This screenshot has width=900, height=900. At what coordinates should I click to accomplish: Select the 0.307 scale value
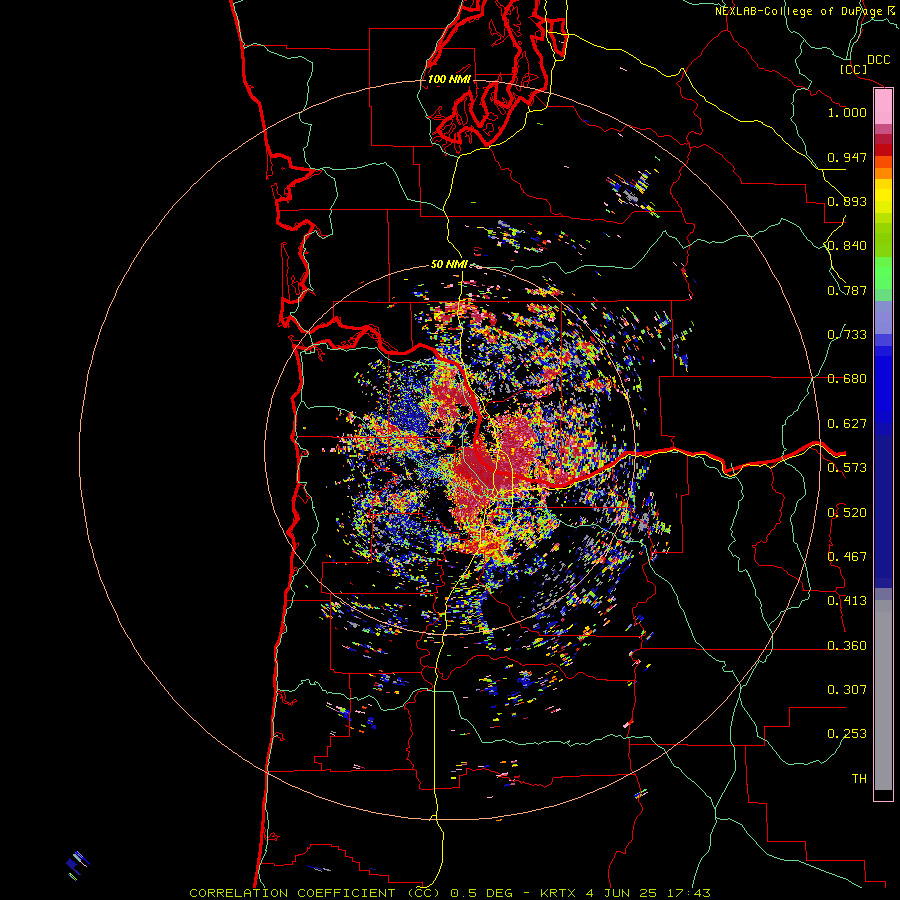pyautogui.click(x=847, y=690)
